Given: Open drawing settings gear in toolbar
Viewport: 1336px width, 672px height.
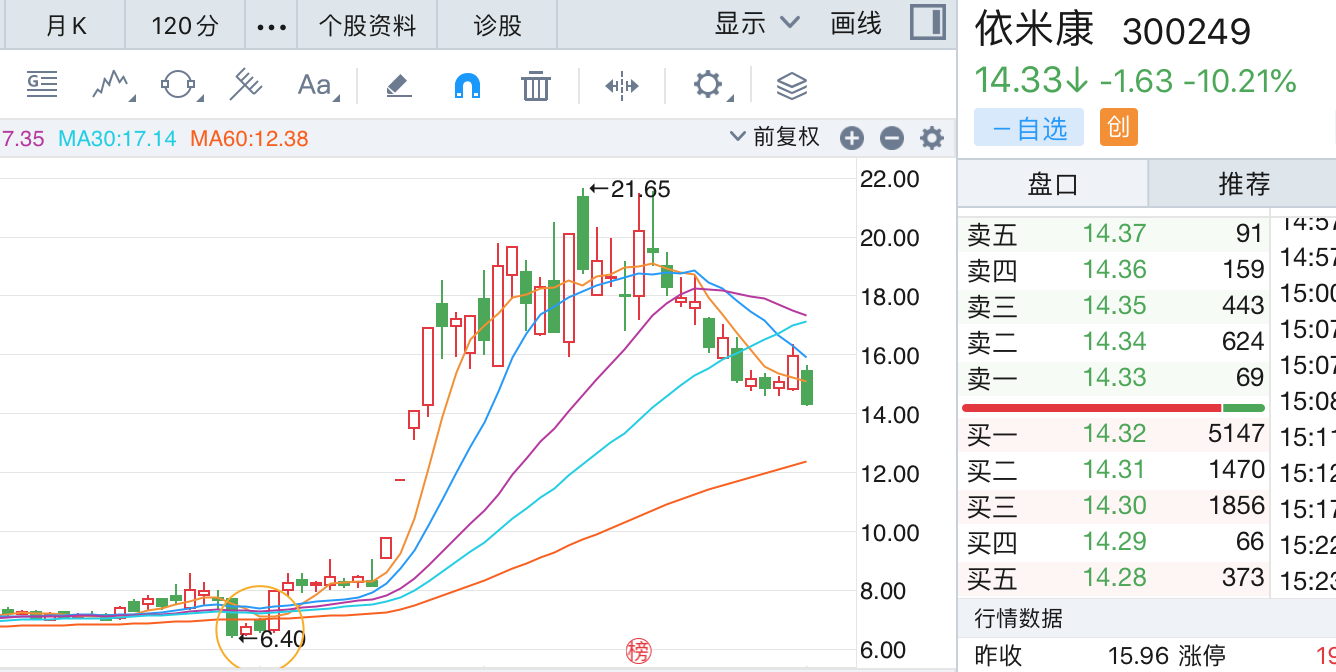Looking at the screenshot, I should point(708,85).
